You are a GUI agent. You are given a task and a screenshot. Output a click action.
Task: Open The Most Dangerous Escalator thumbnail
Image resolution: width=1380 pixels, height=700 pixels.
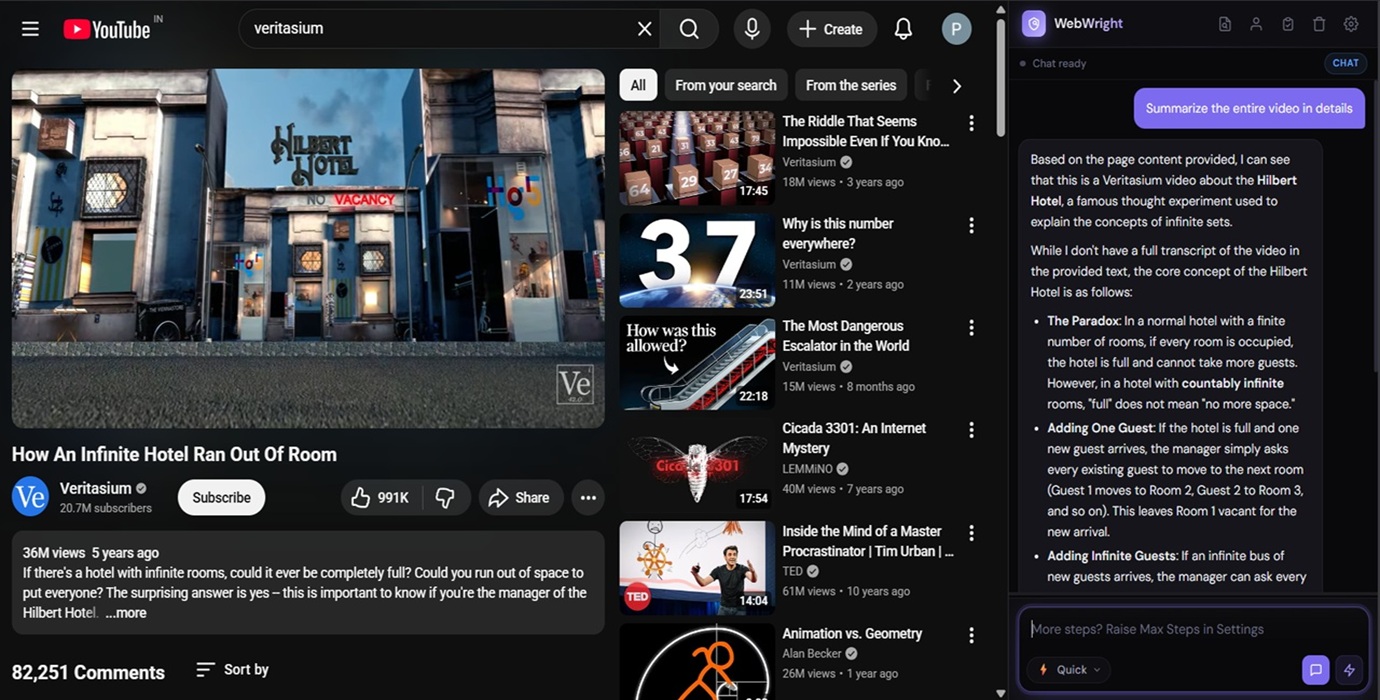coord(697,363)
